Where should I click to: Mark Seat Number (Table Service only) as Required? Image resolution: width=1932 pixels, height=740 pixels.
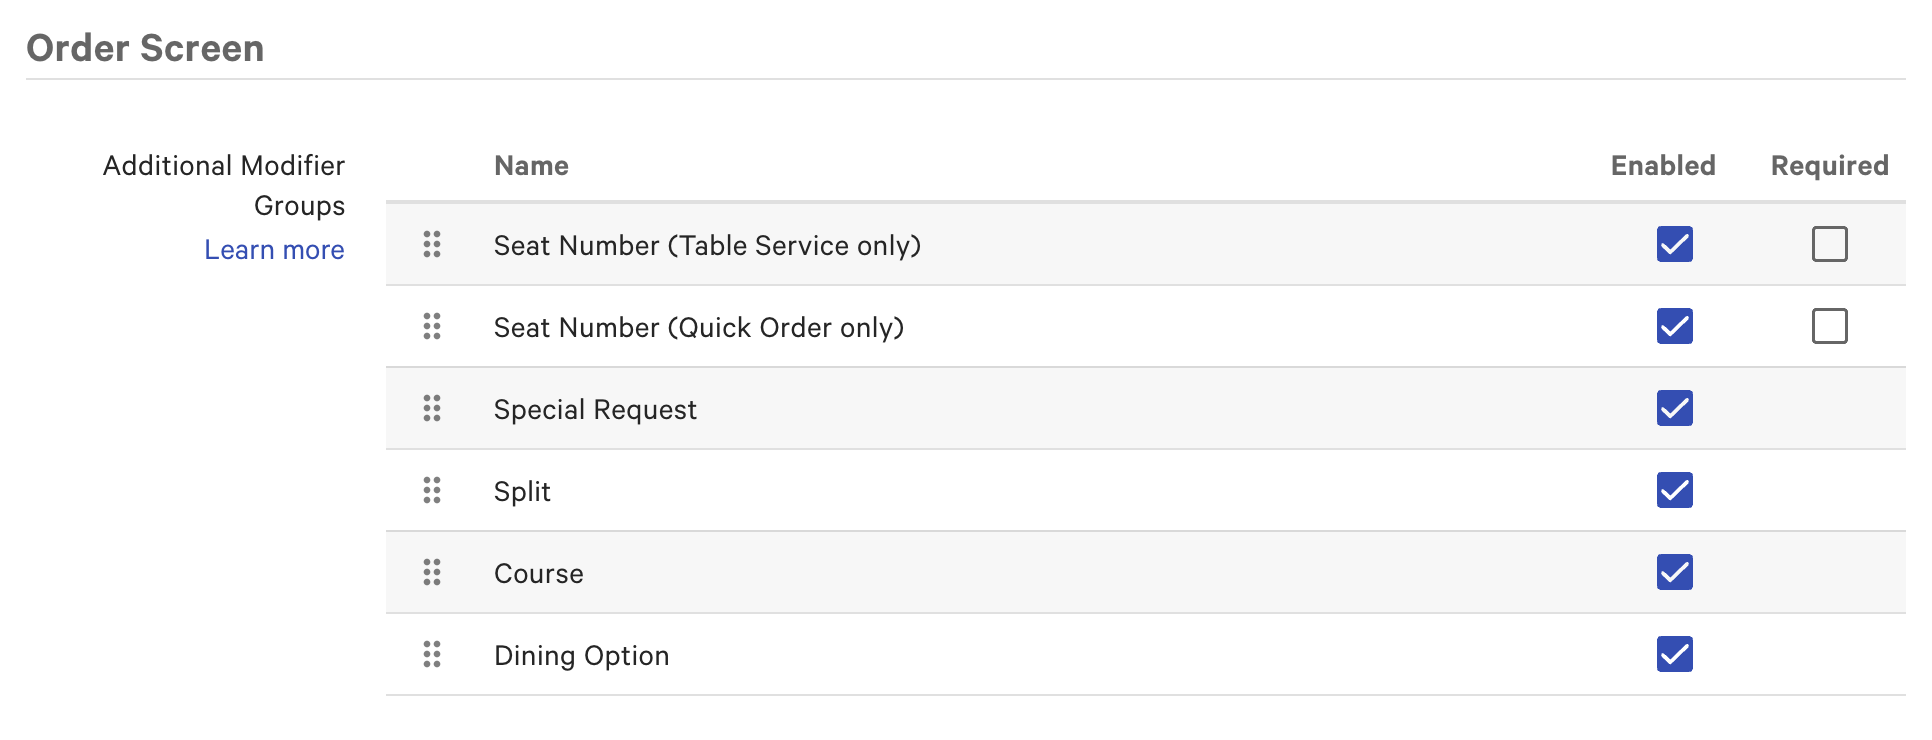pyautogui.click(x=1830, y=244)
